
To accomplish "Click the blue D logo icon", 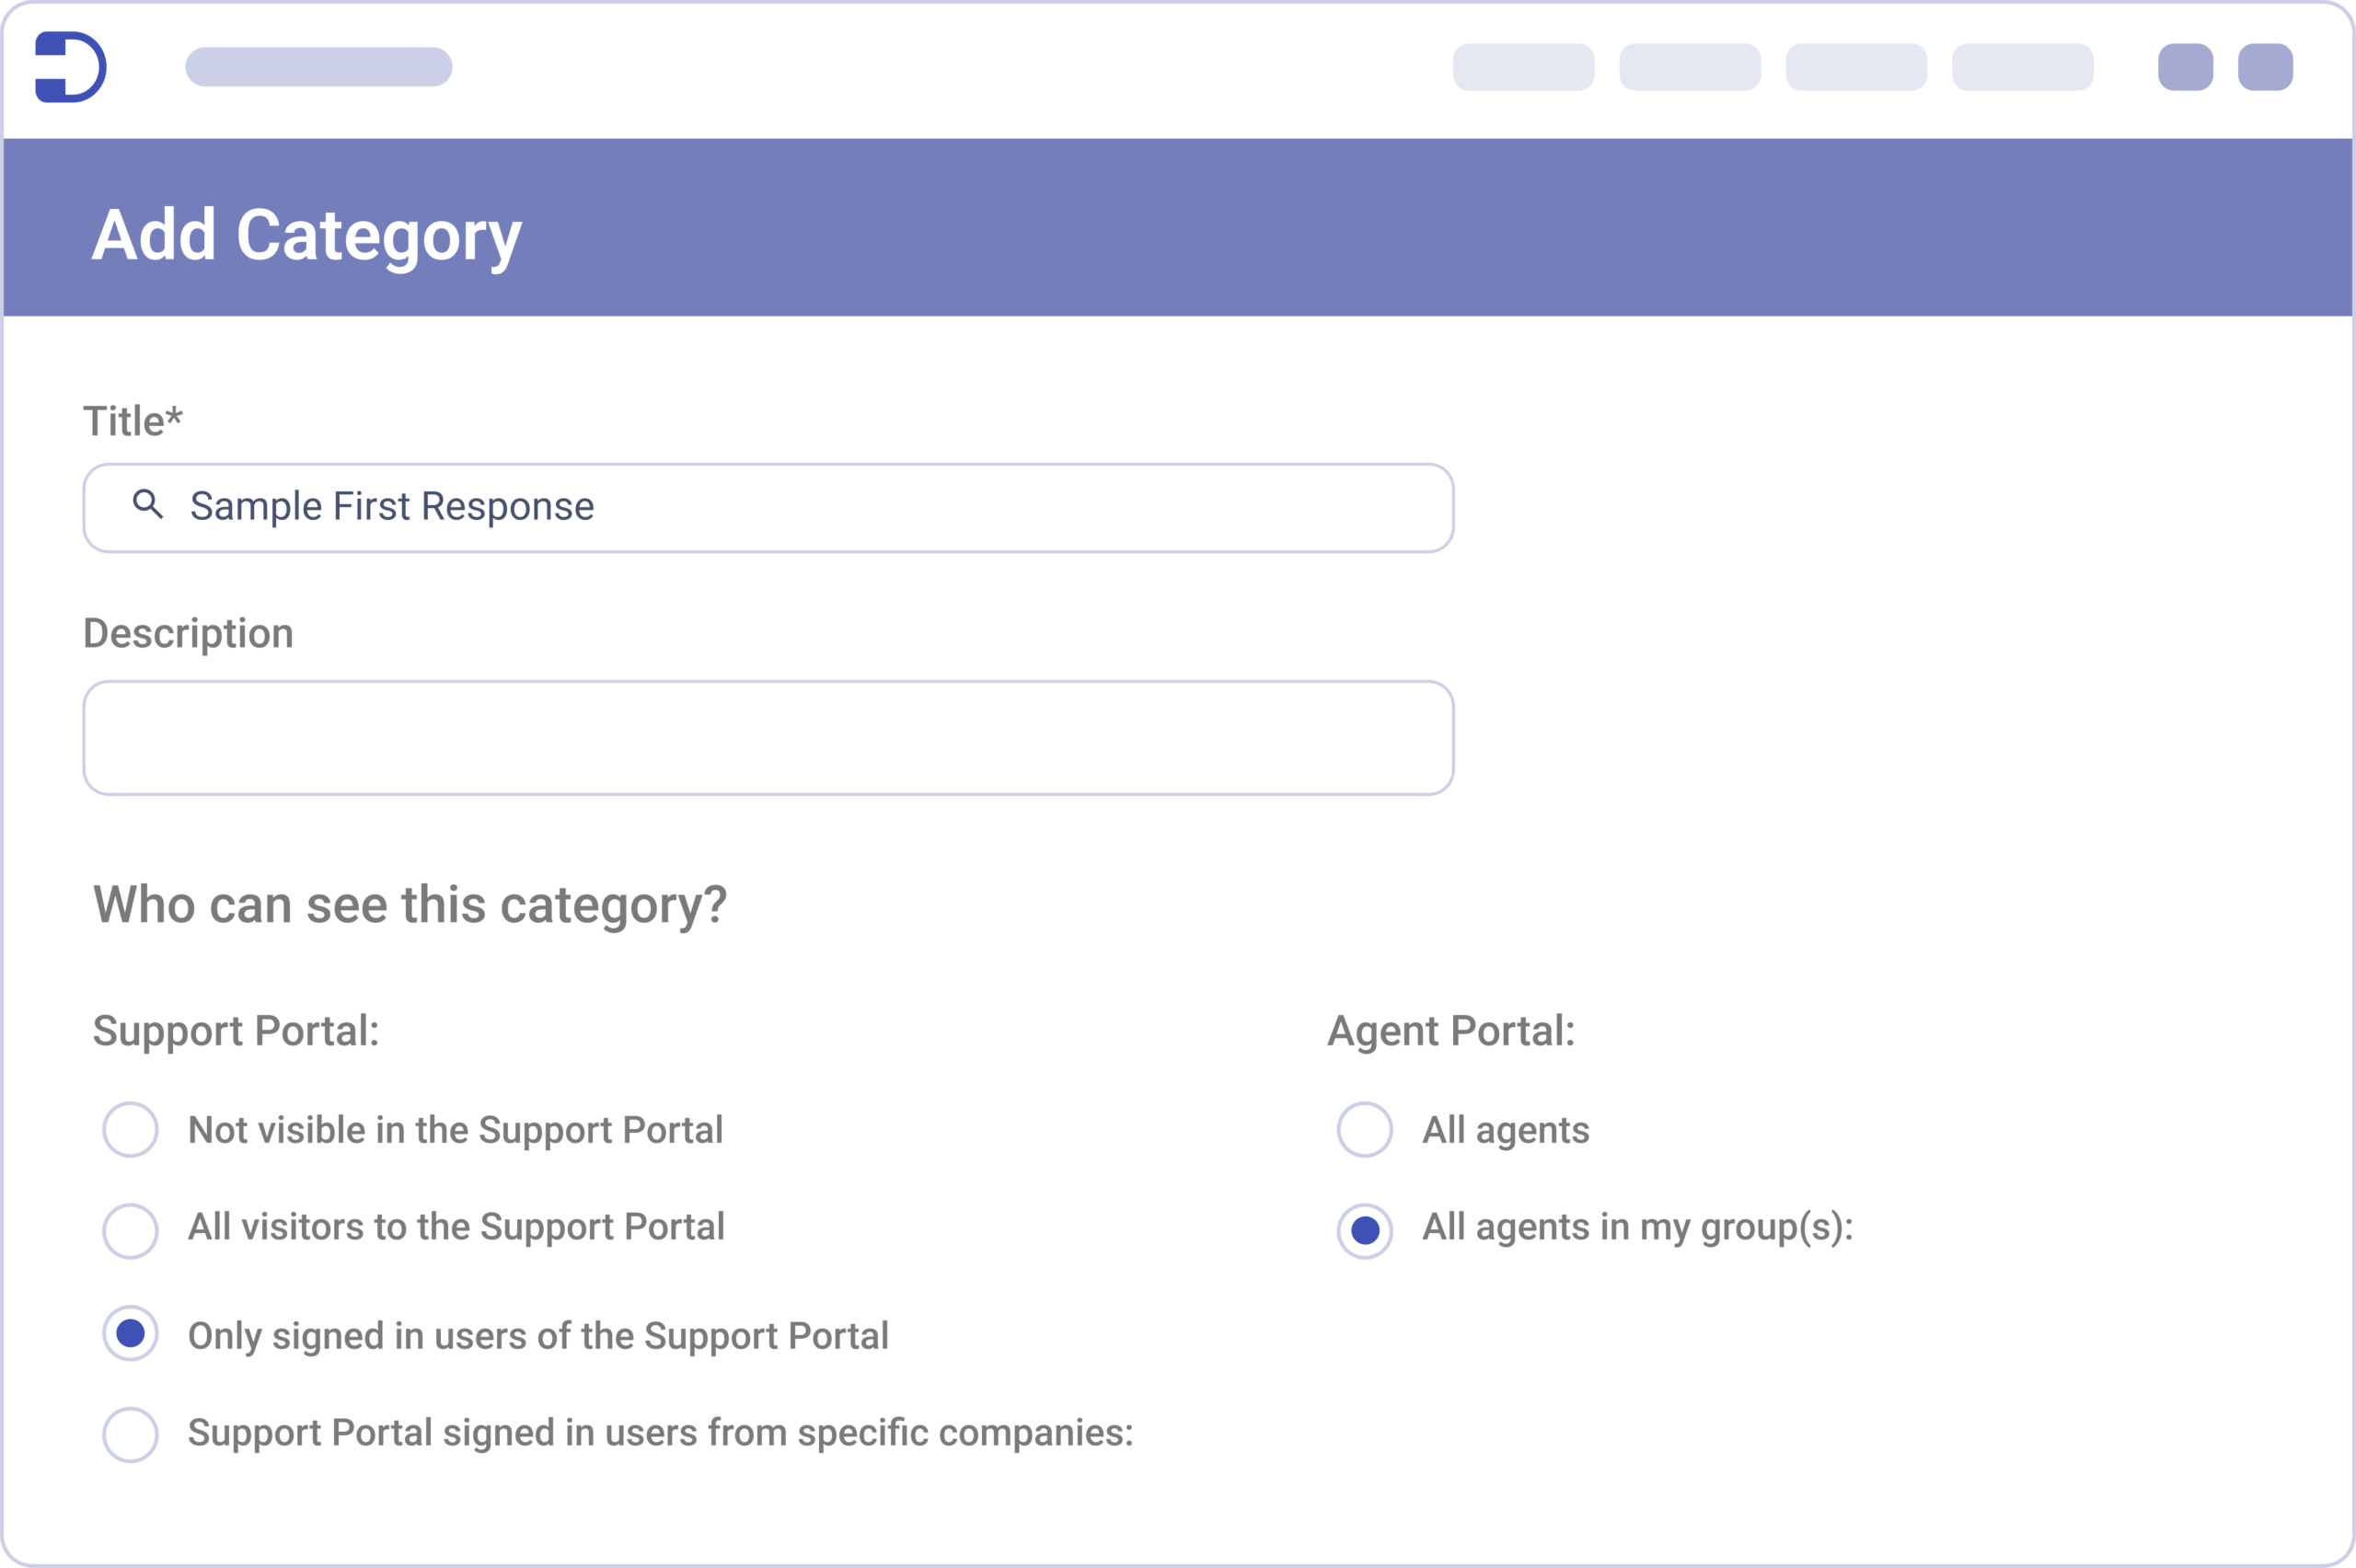I will pos(70,67).
